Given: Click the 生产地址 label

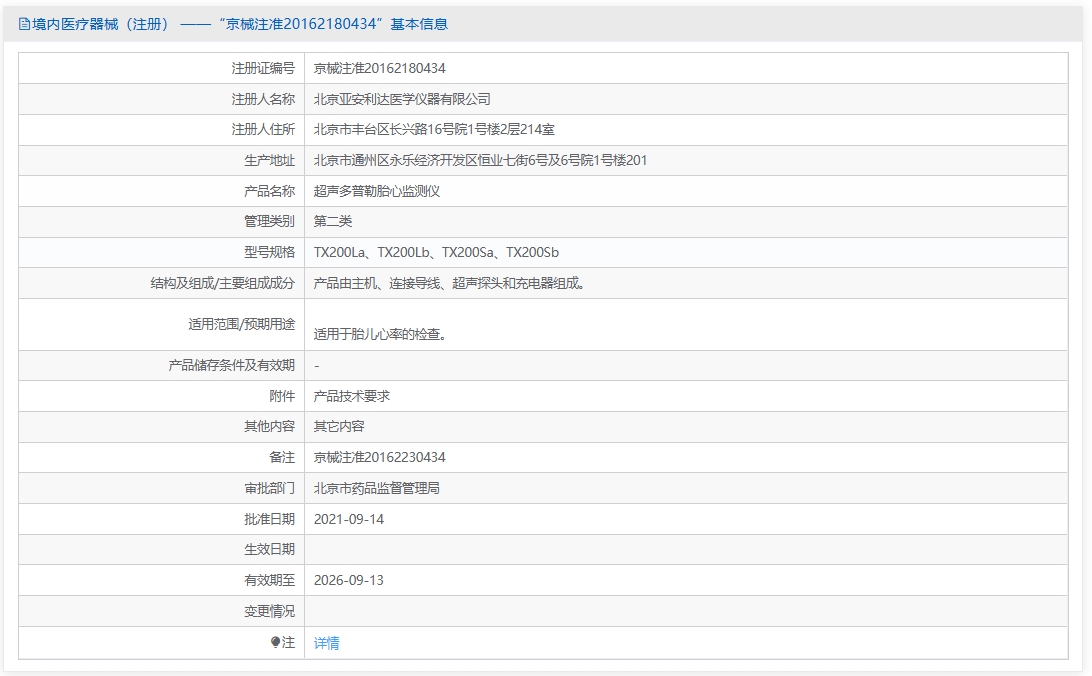Looking at the screenshot, I should (x=270, y=160).
